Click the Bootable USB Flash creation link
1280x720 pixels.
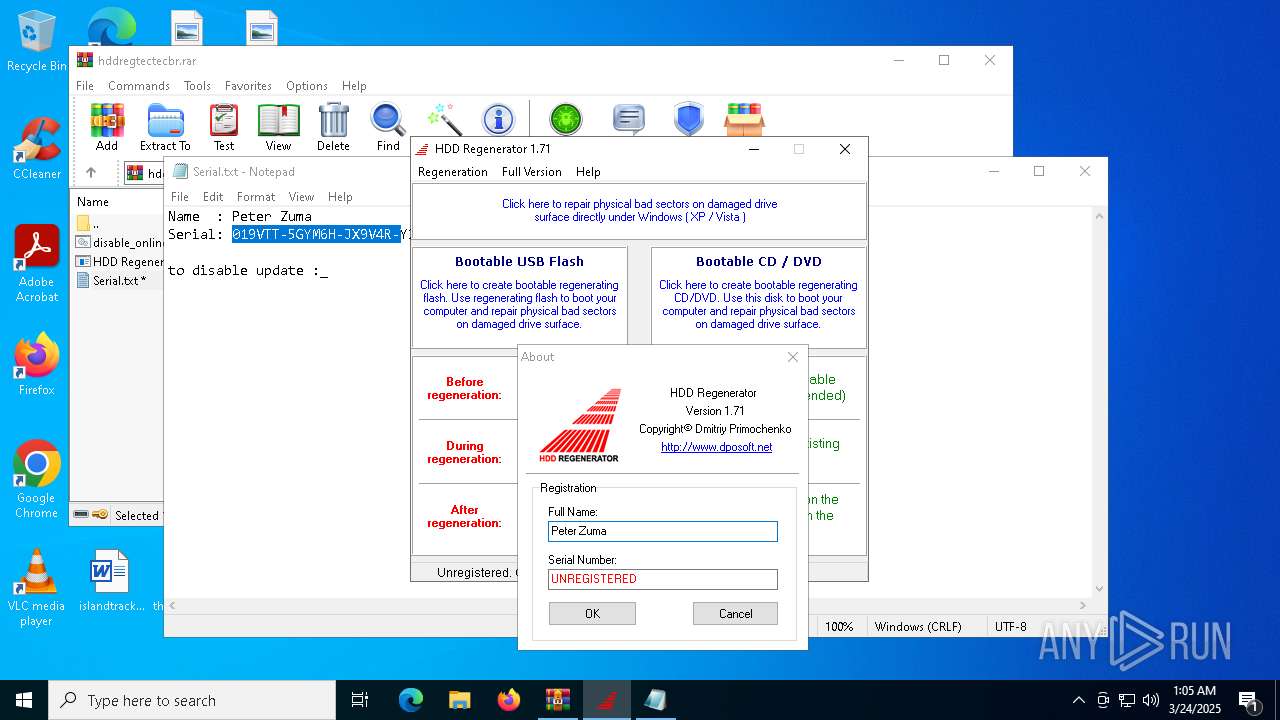(x=520, y=304)
